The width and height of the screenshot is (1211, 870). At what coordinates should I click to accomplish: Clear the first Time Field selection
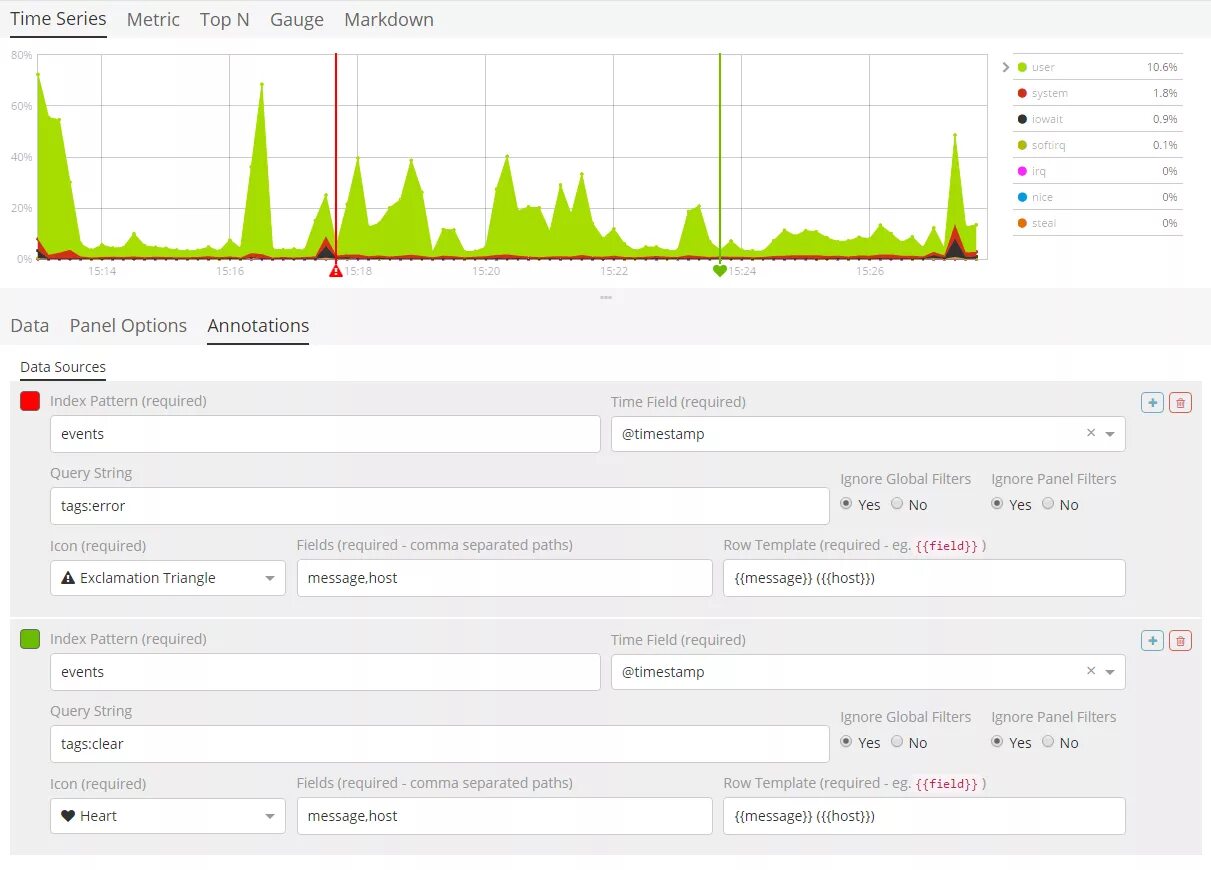click(1091, 433)
